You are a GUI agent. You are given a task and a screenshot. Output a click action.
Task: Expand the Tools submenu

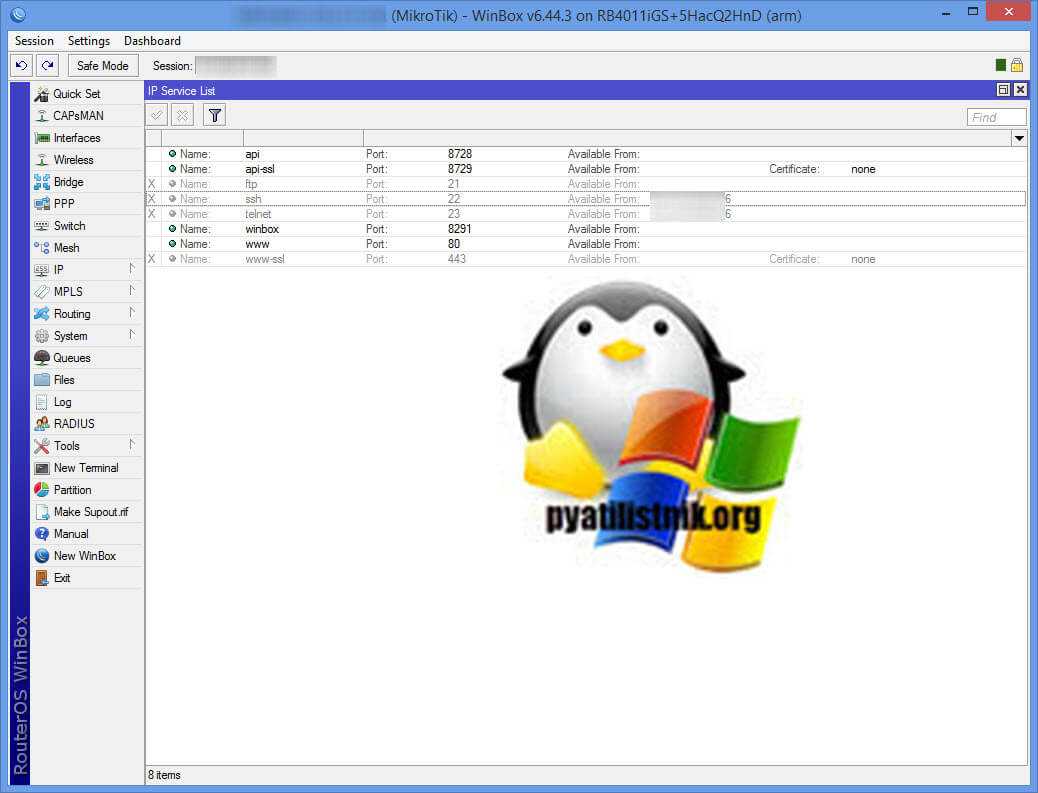(x=87, y=445)
